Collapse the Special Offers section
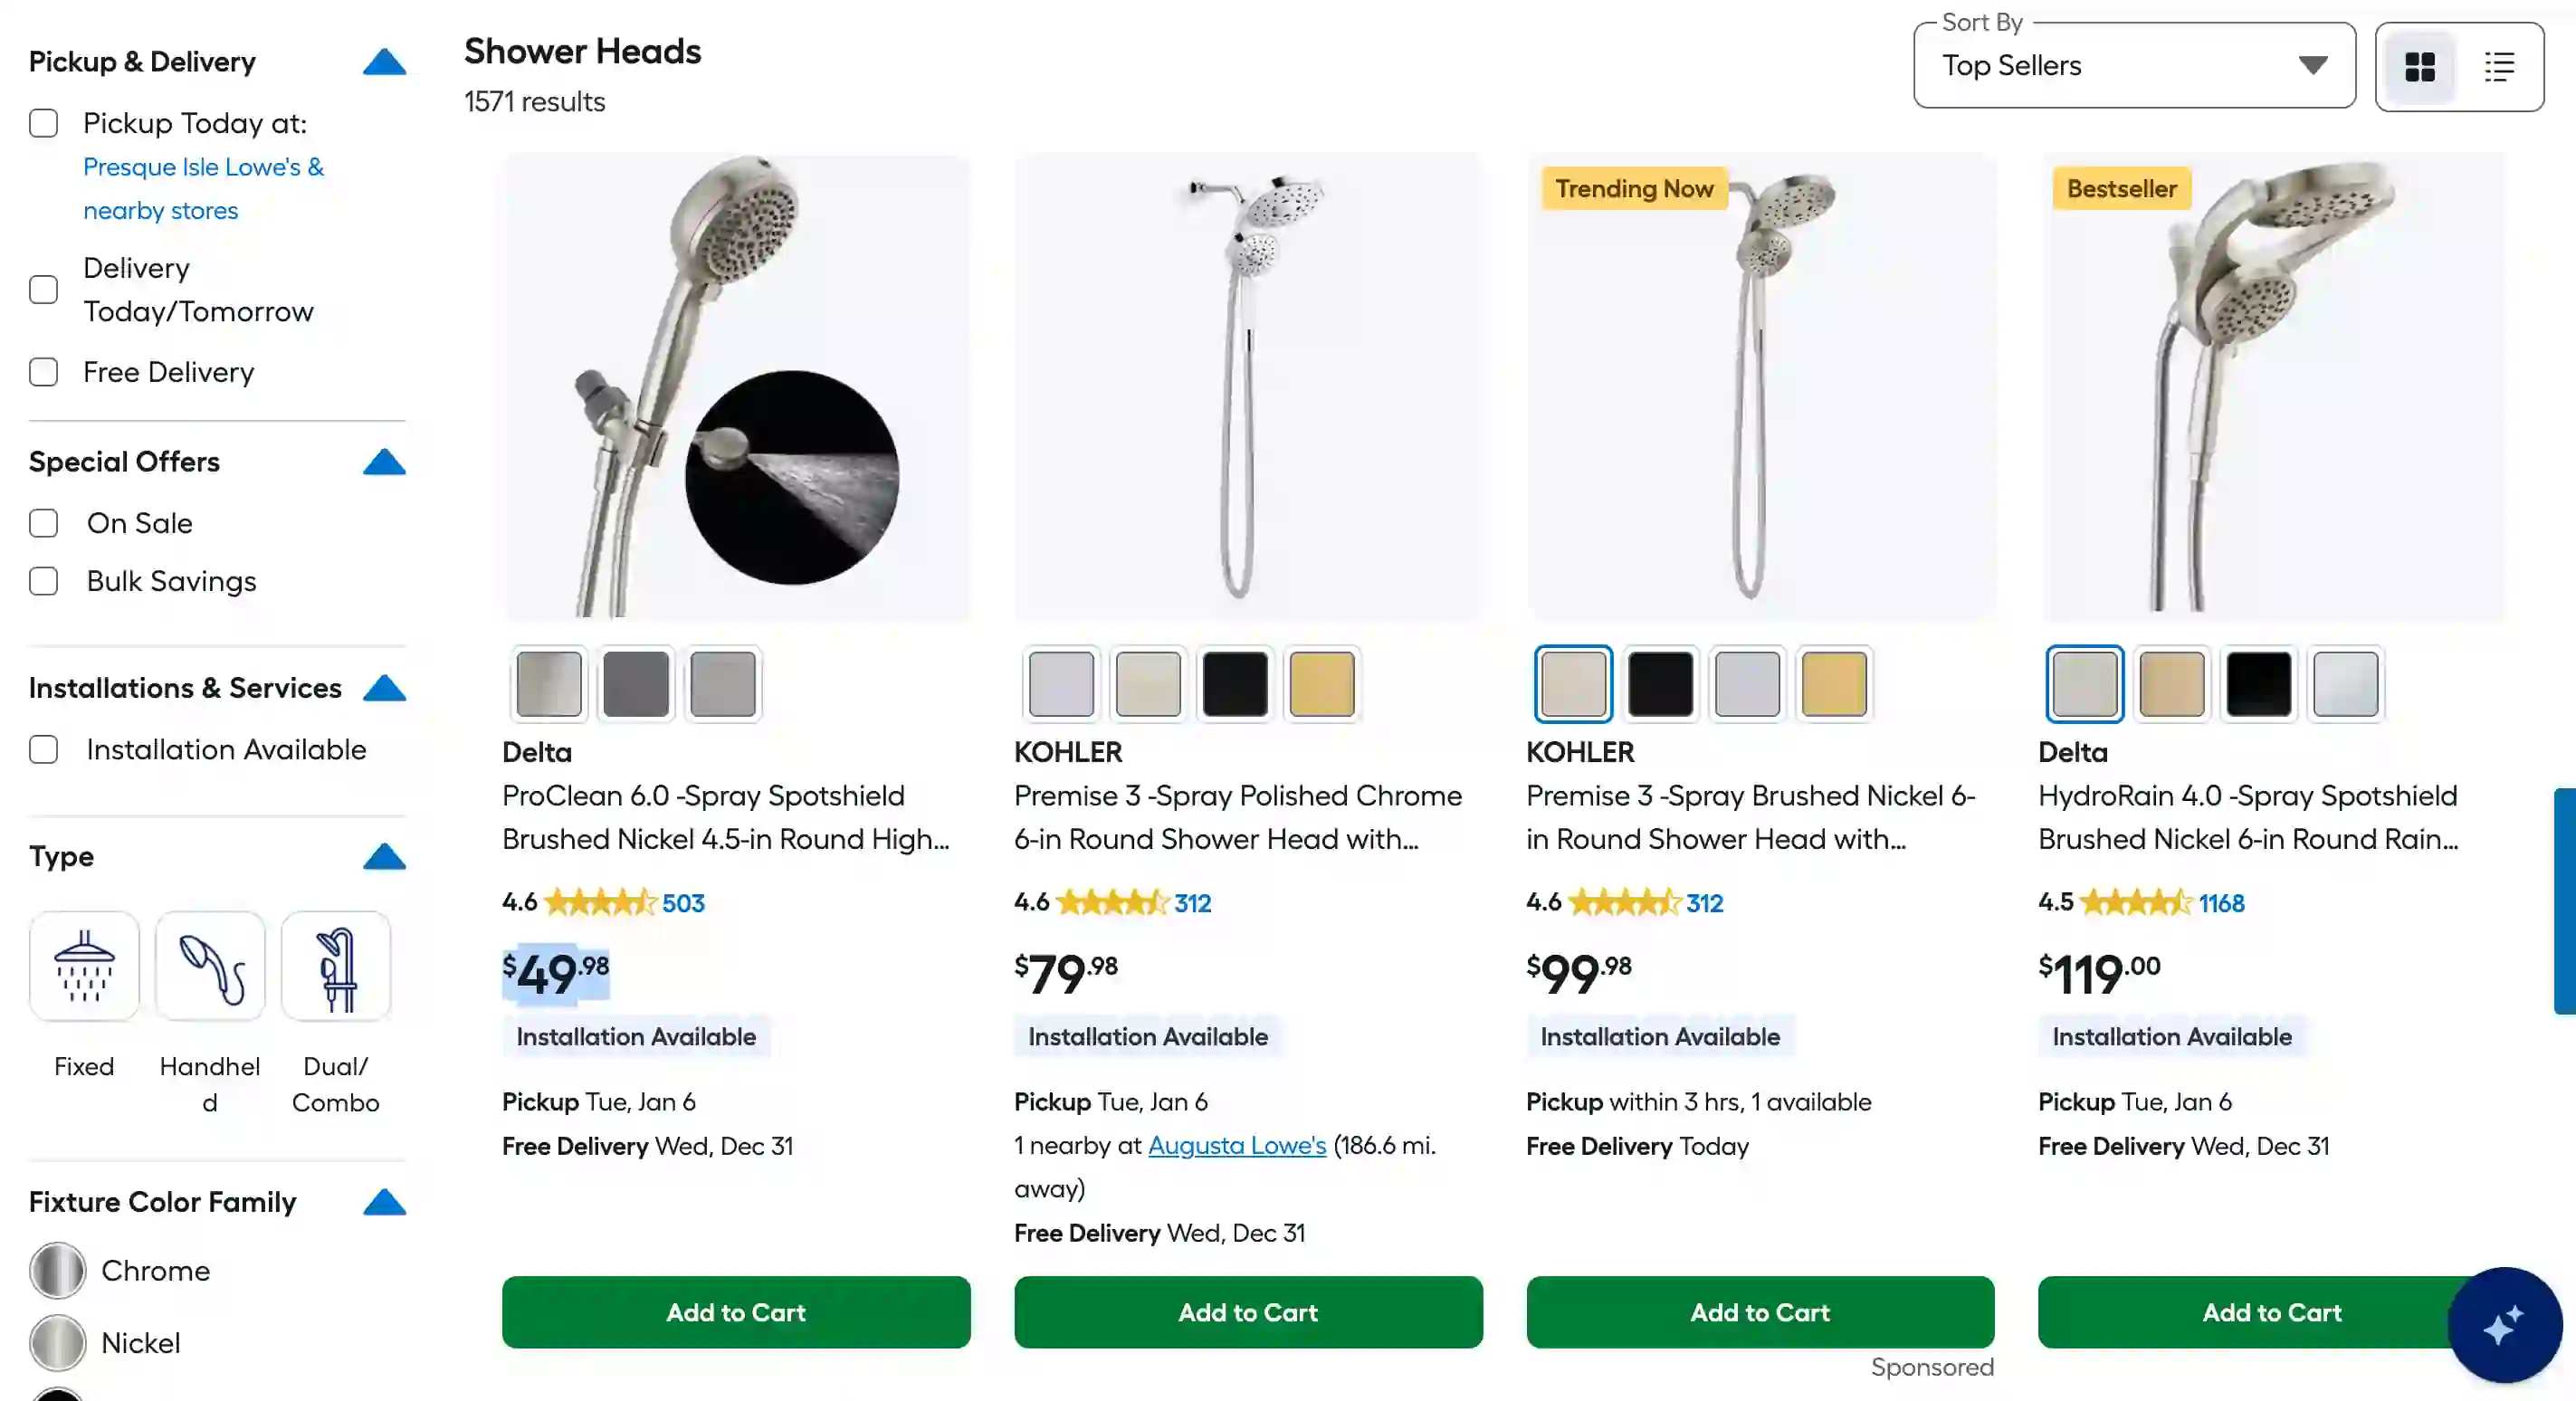The width and height of the screenshot is (2576, 1401). [x=385, y=462]
